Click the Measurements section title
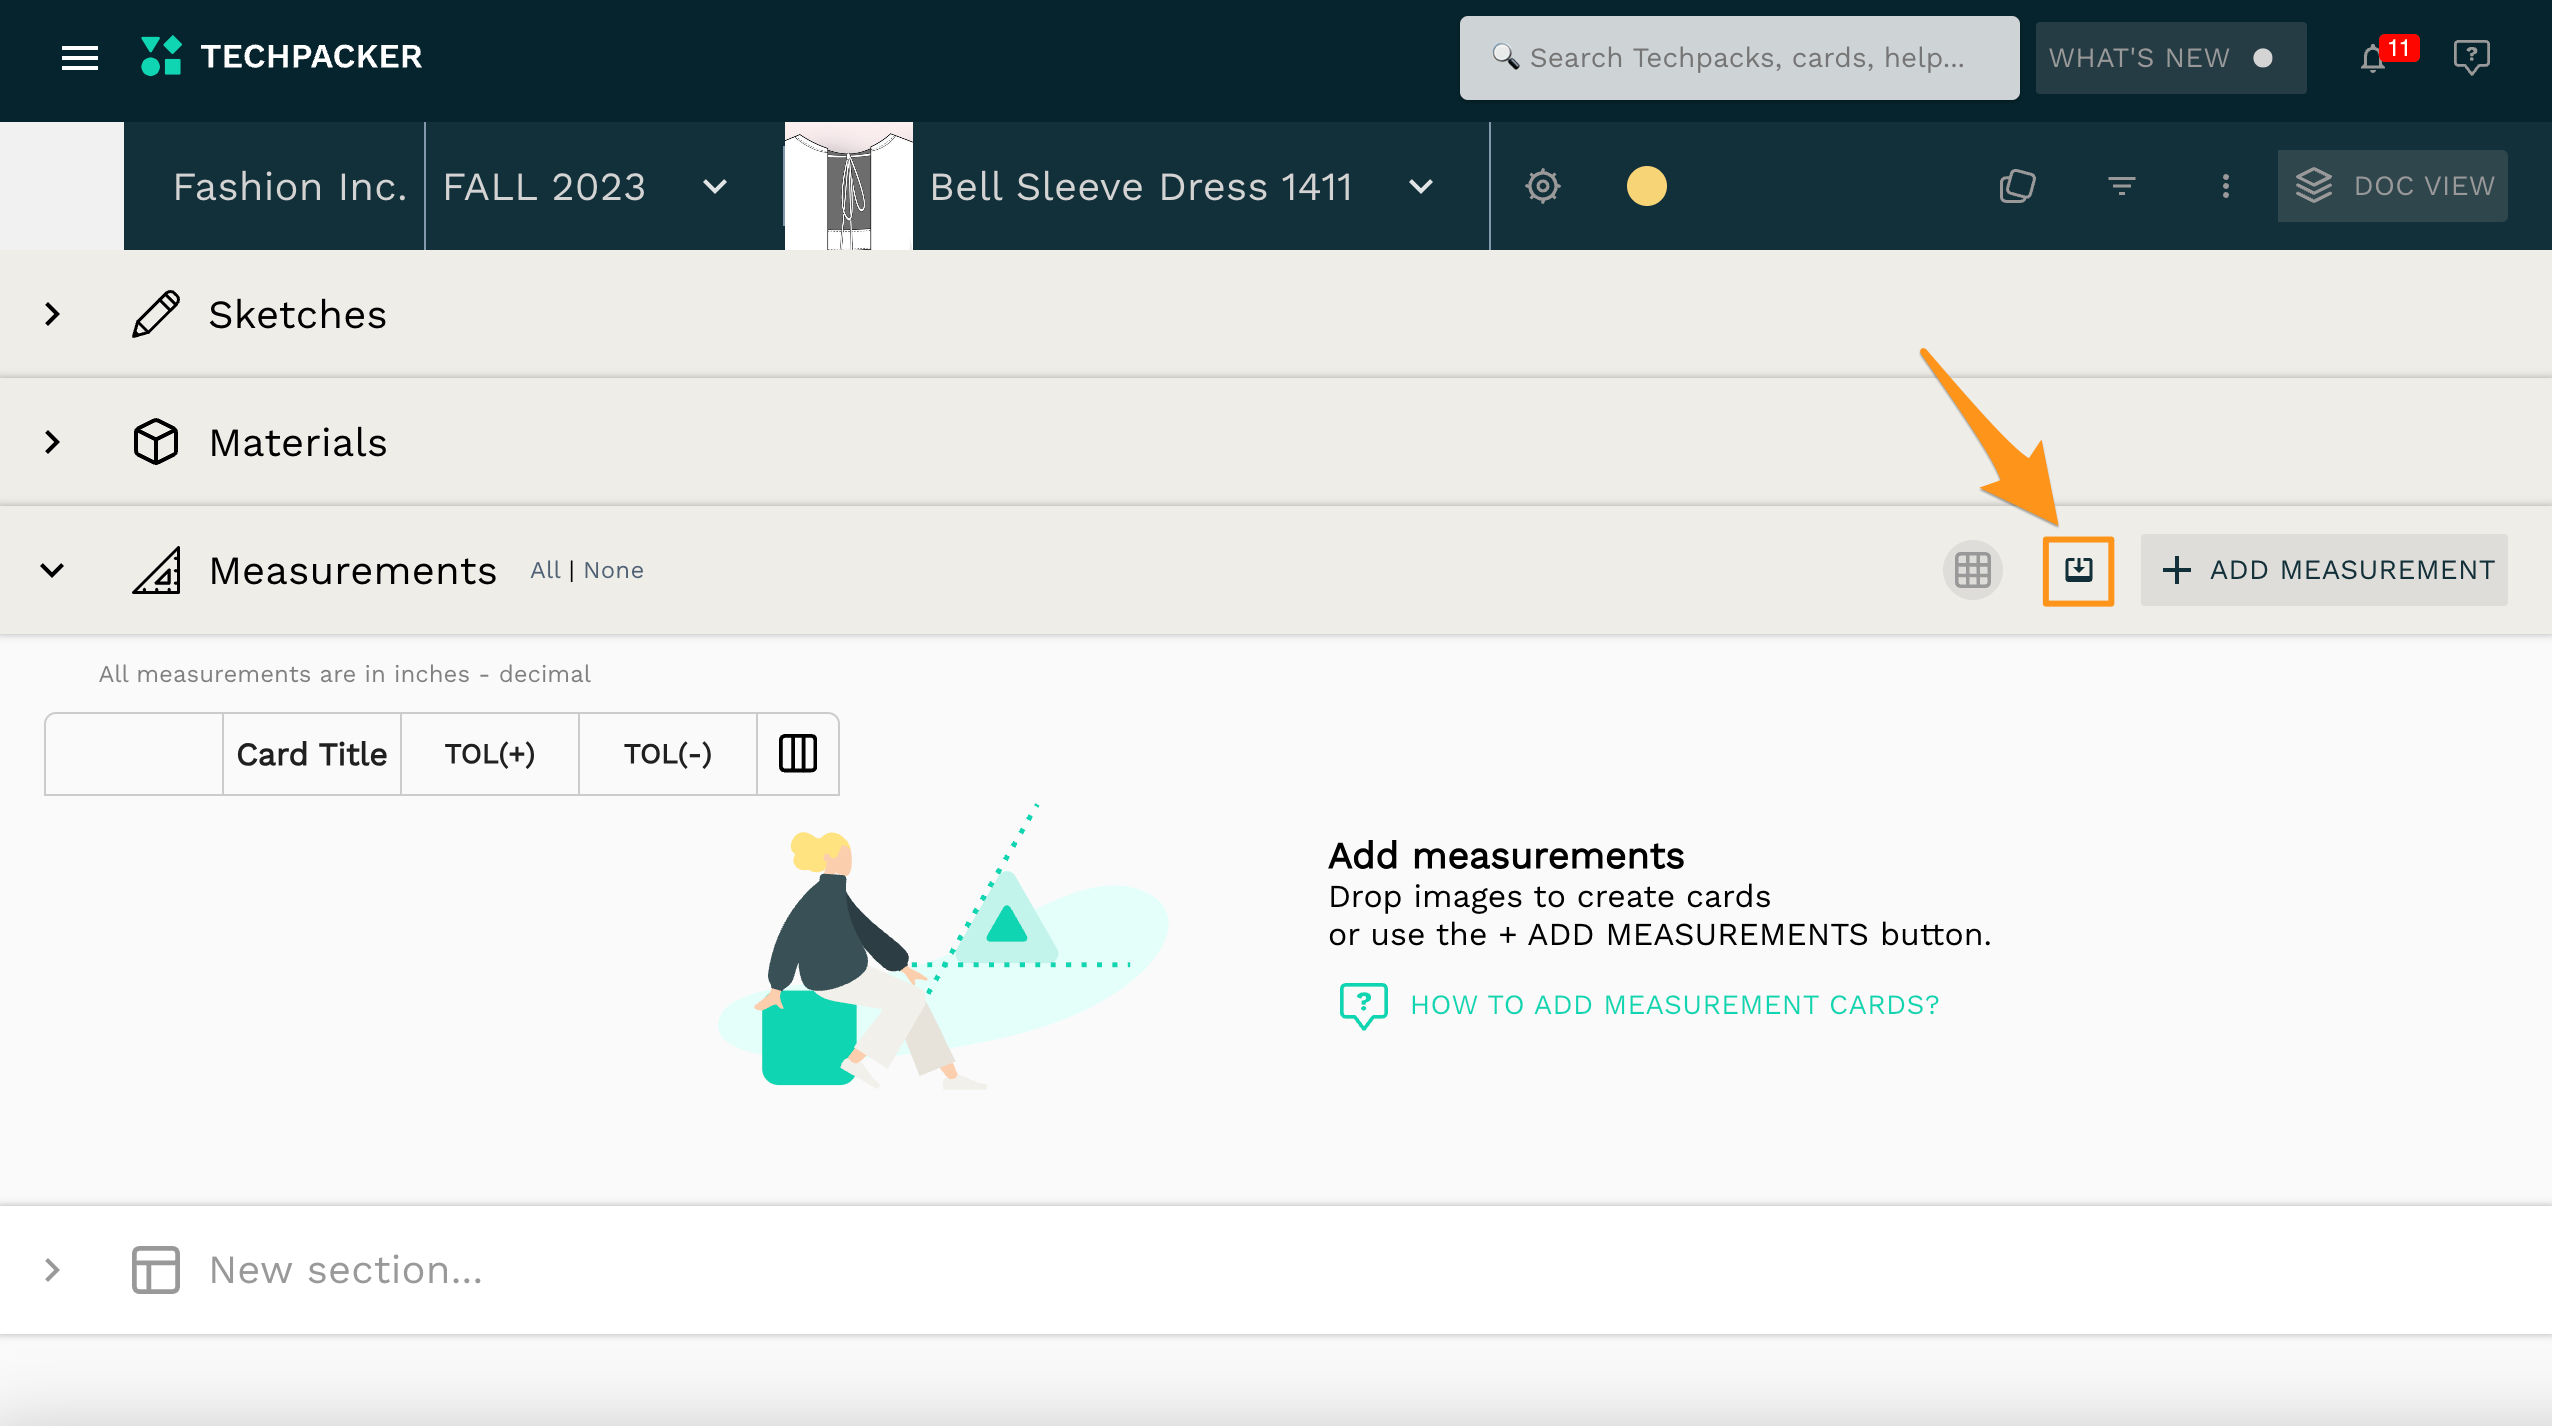This screenshot has height=1426, width=2552. coord(353,570)
